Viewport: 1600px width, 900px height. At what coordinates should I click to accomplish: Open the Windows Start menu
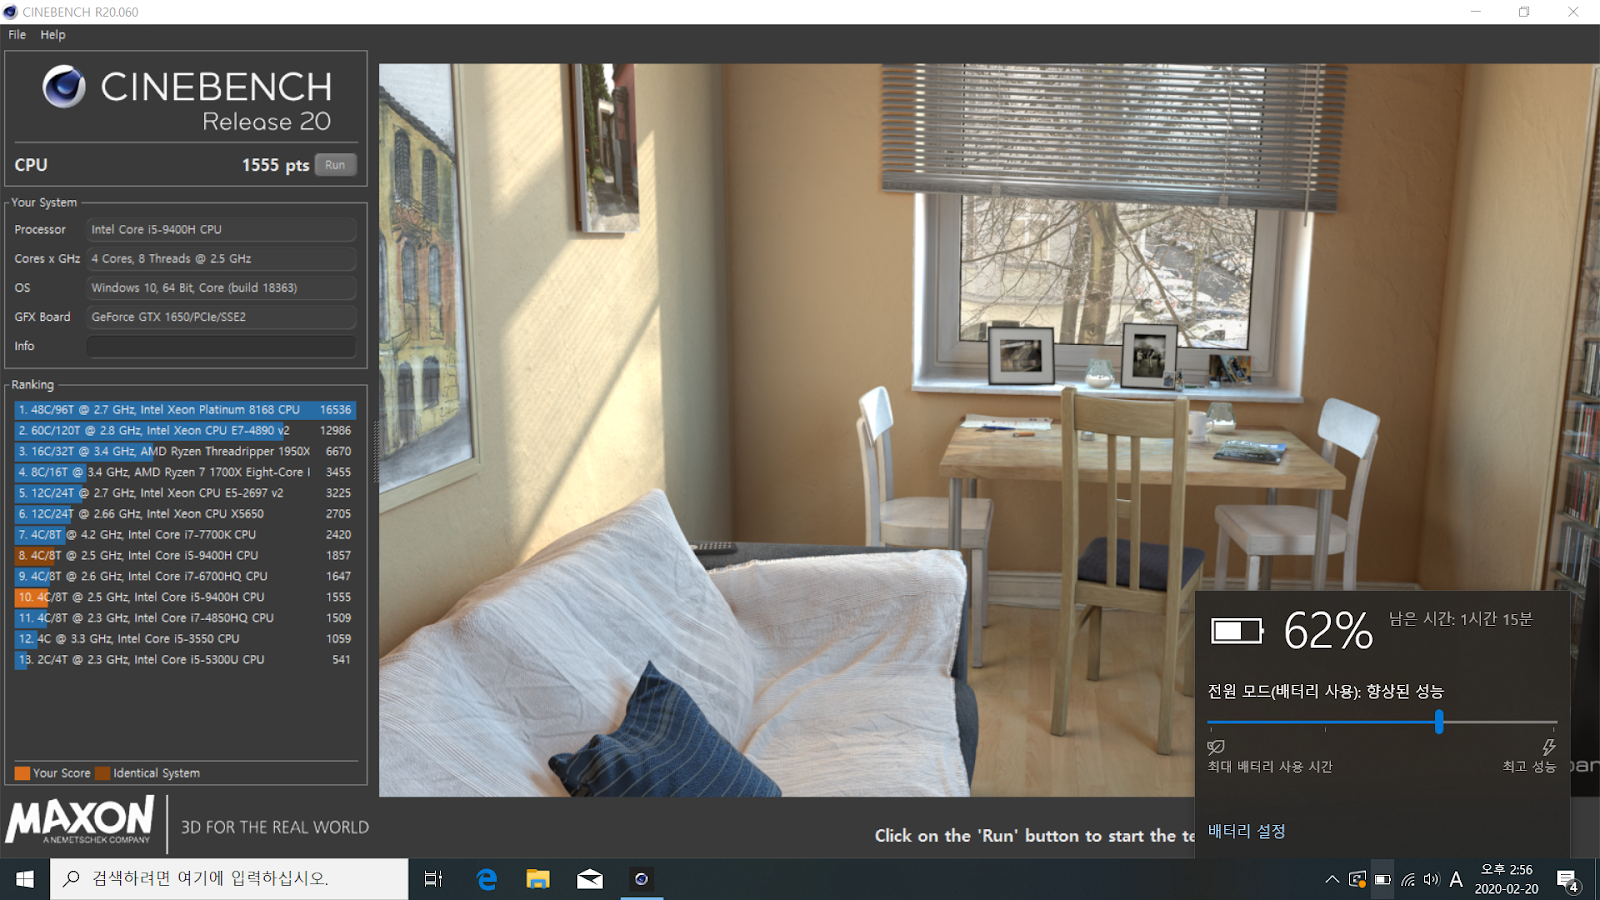point(25,879)
